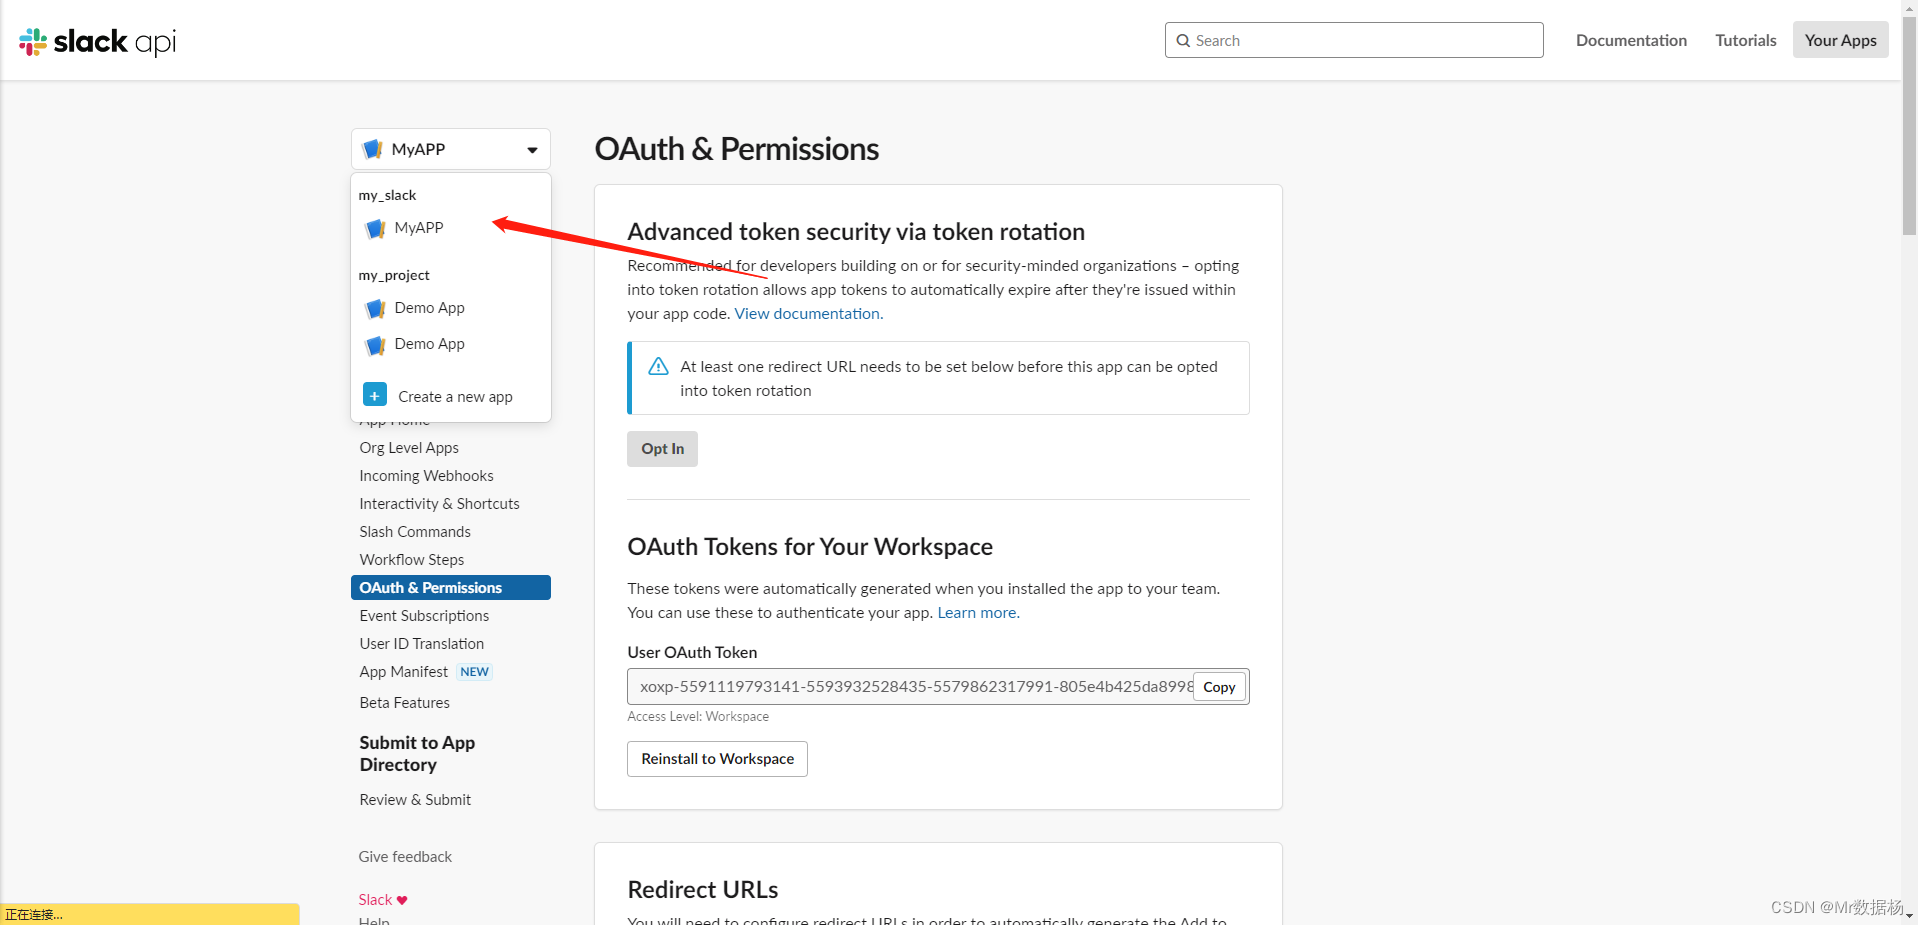This screenshot has height=925, width=1918.
Task: Click Submit to App Directory heading
Action: (417, 754)
